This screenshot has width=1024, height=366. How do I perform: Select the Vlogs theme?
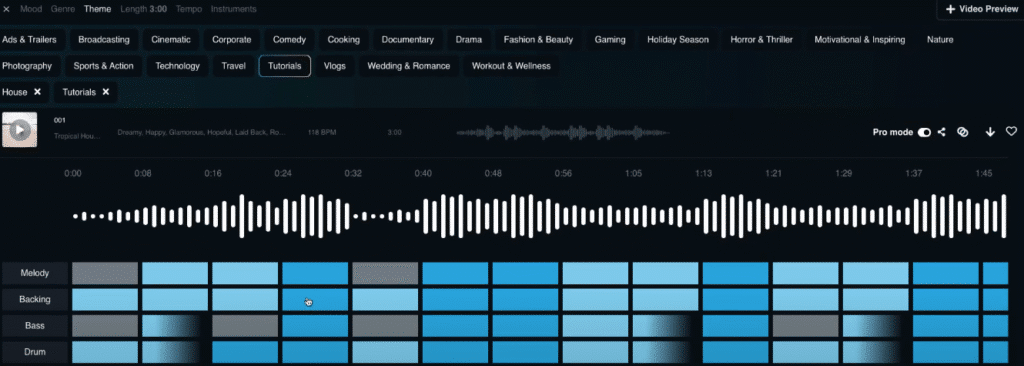334,65
